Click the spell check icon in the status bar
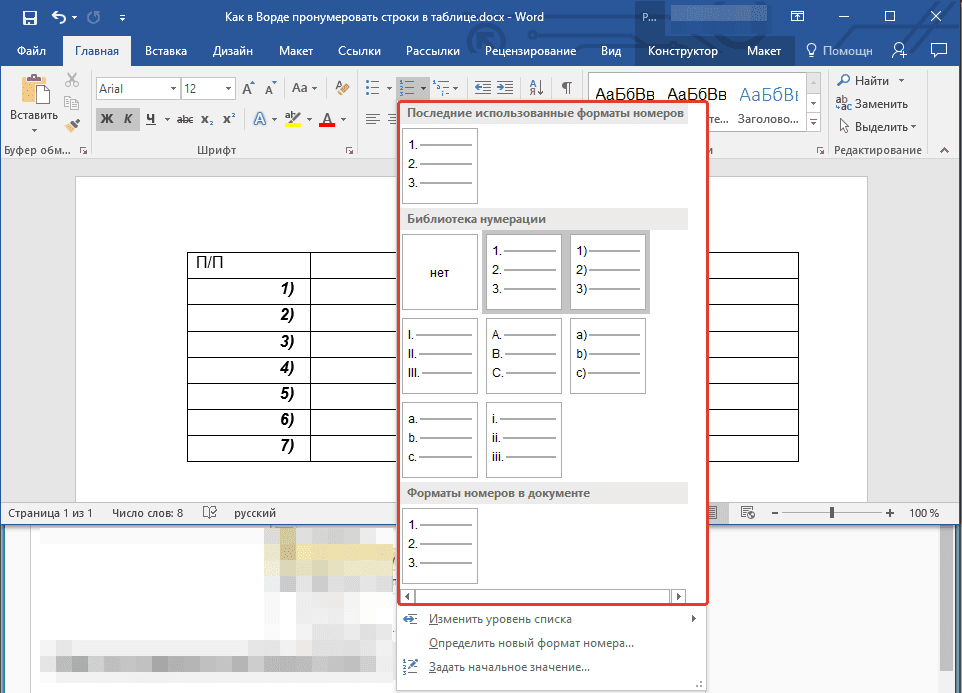 (x=209, y=513)
